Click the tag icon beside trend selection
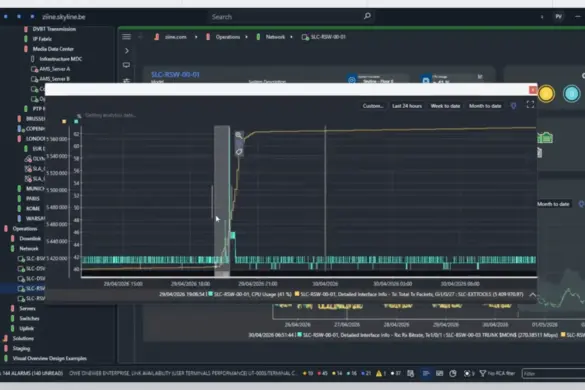Viewport: 585px width, 390px height. tap(239, 152)
